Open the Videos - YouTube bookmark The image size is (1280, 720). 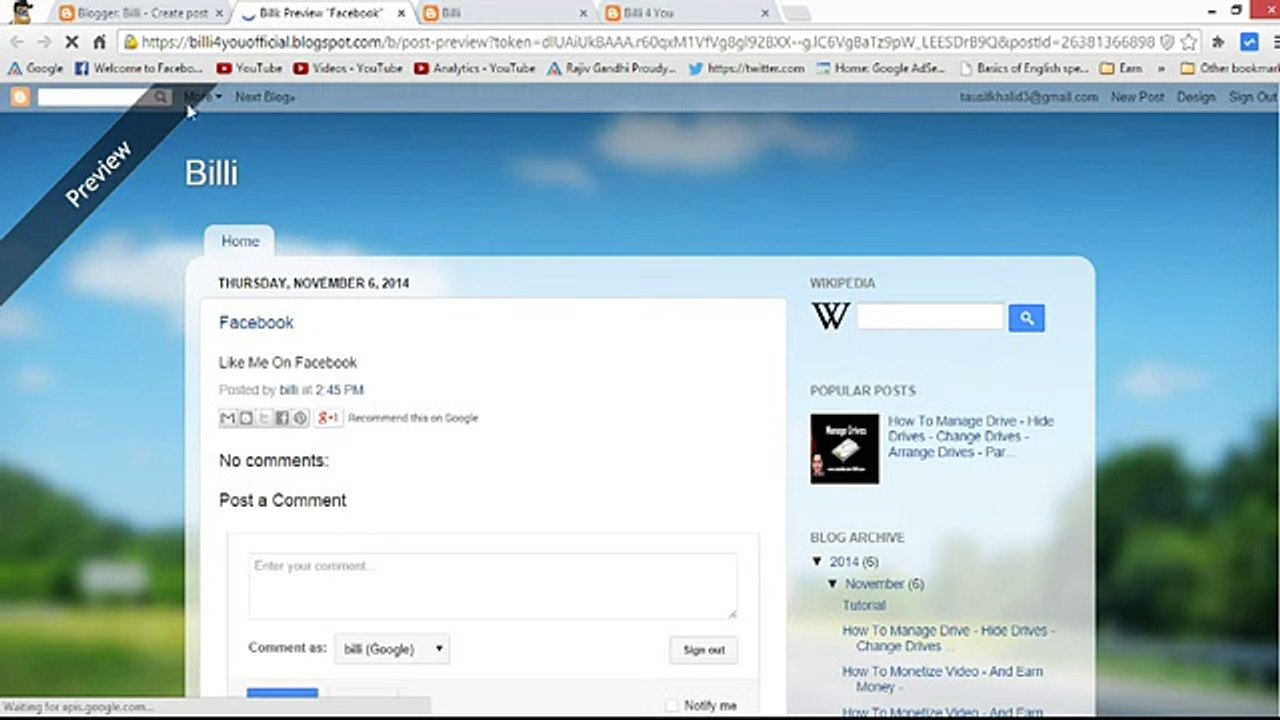coord(347,68)
